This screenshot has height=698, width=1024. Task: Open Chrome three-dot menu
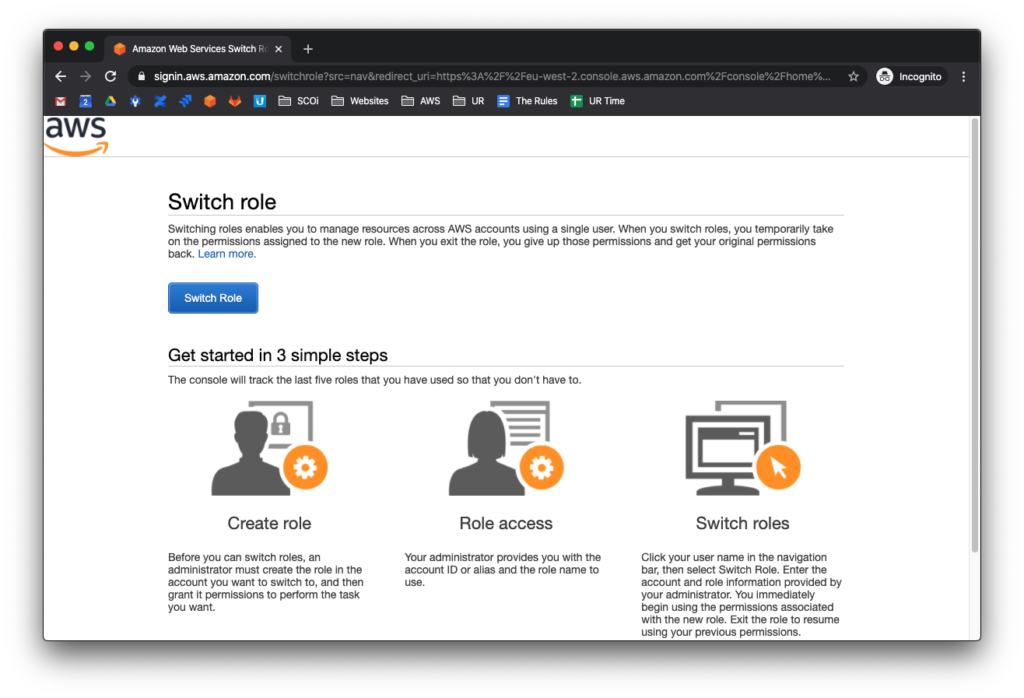click(964, 76)
